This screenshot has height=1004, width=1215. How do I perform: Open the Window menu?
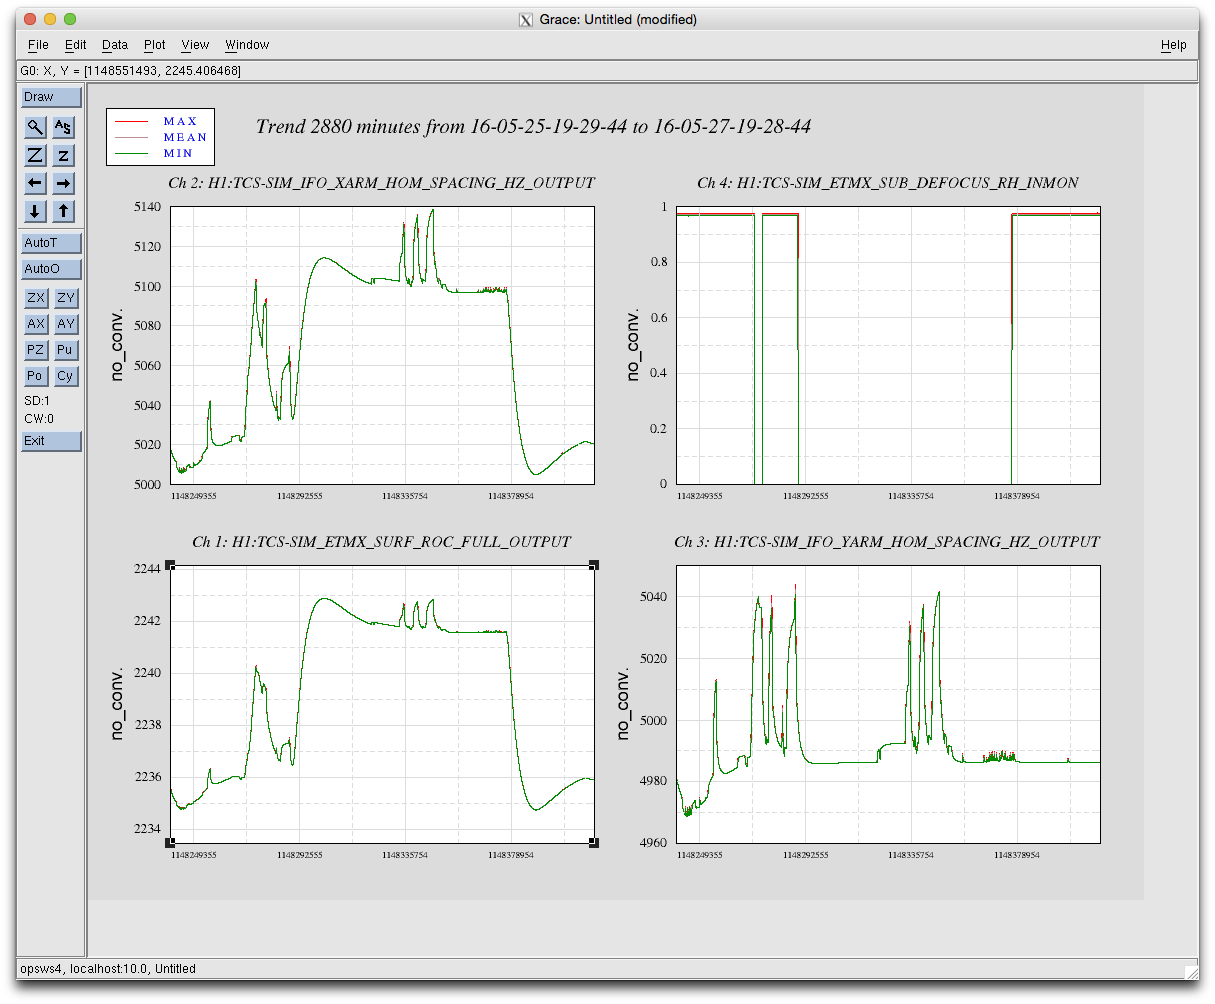pyautogui.click(x=247, y=45)
